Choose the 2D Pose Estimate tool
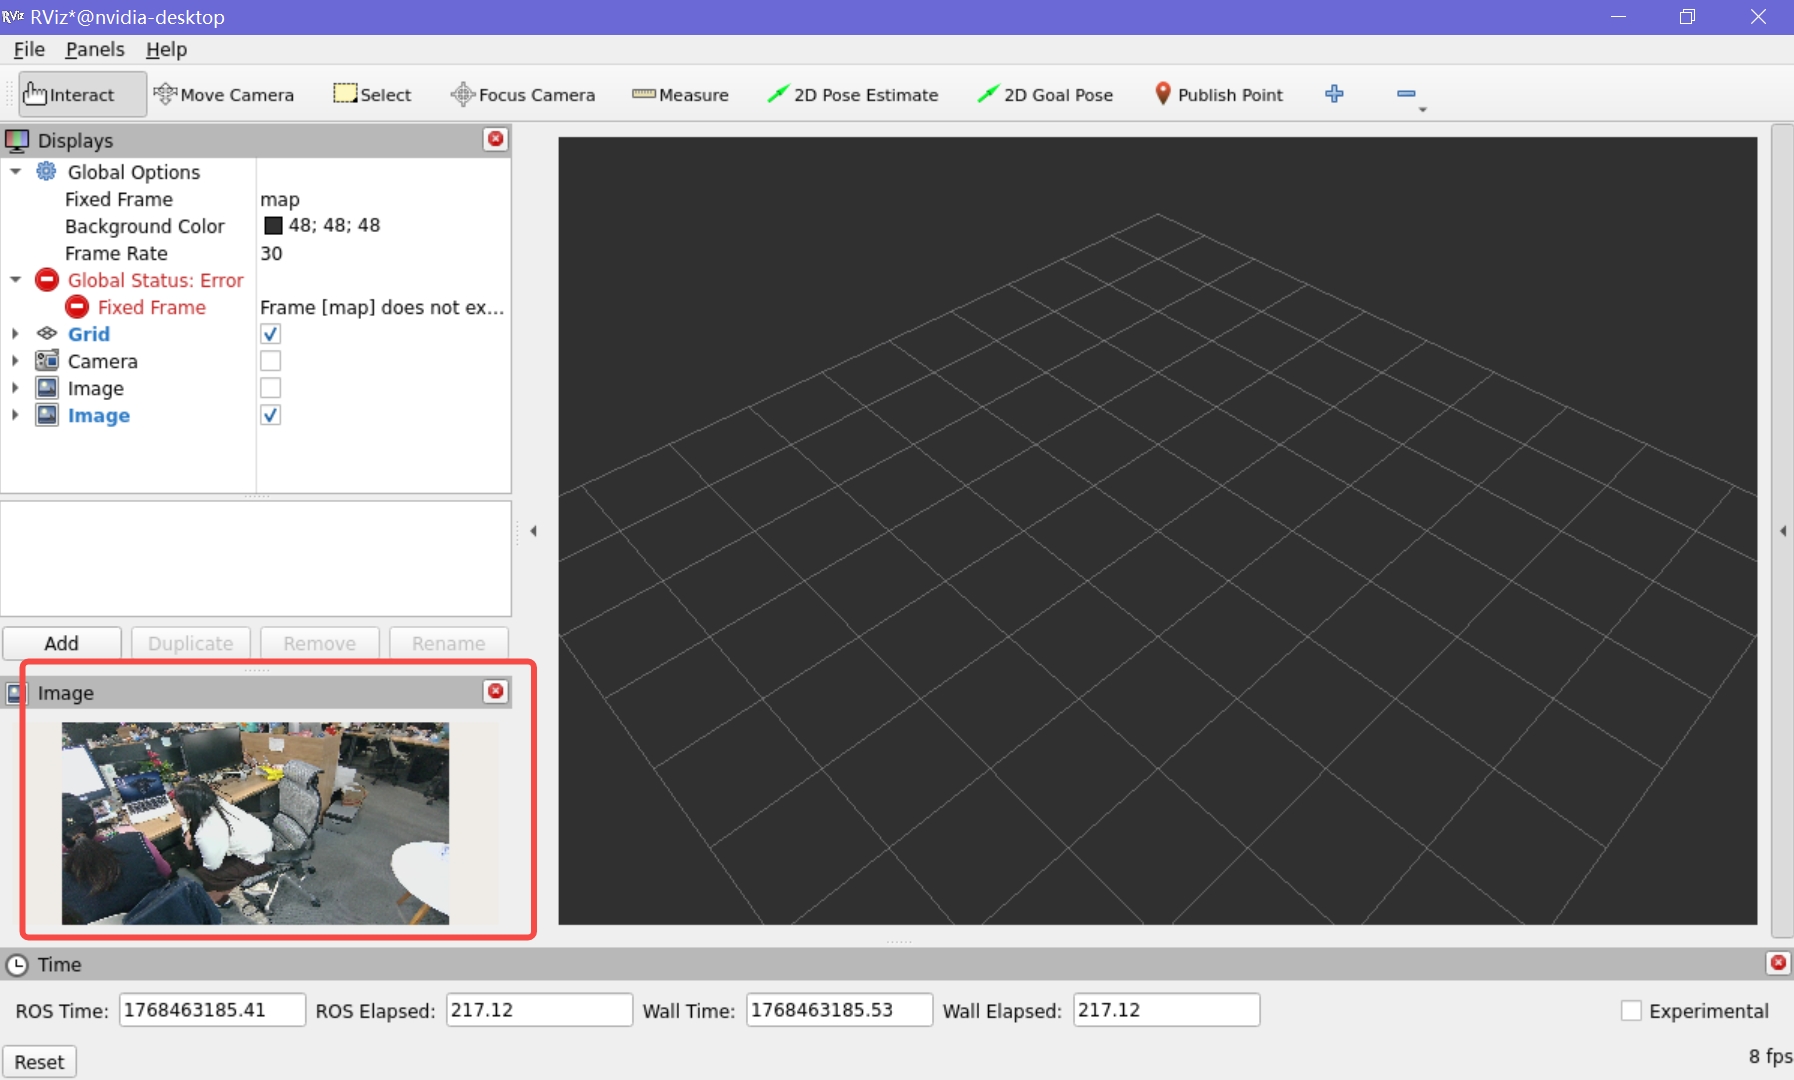 [853, 95]
